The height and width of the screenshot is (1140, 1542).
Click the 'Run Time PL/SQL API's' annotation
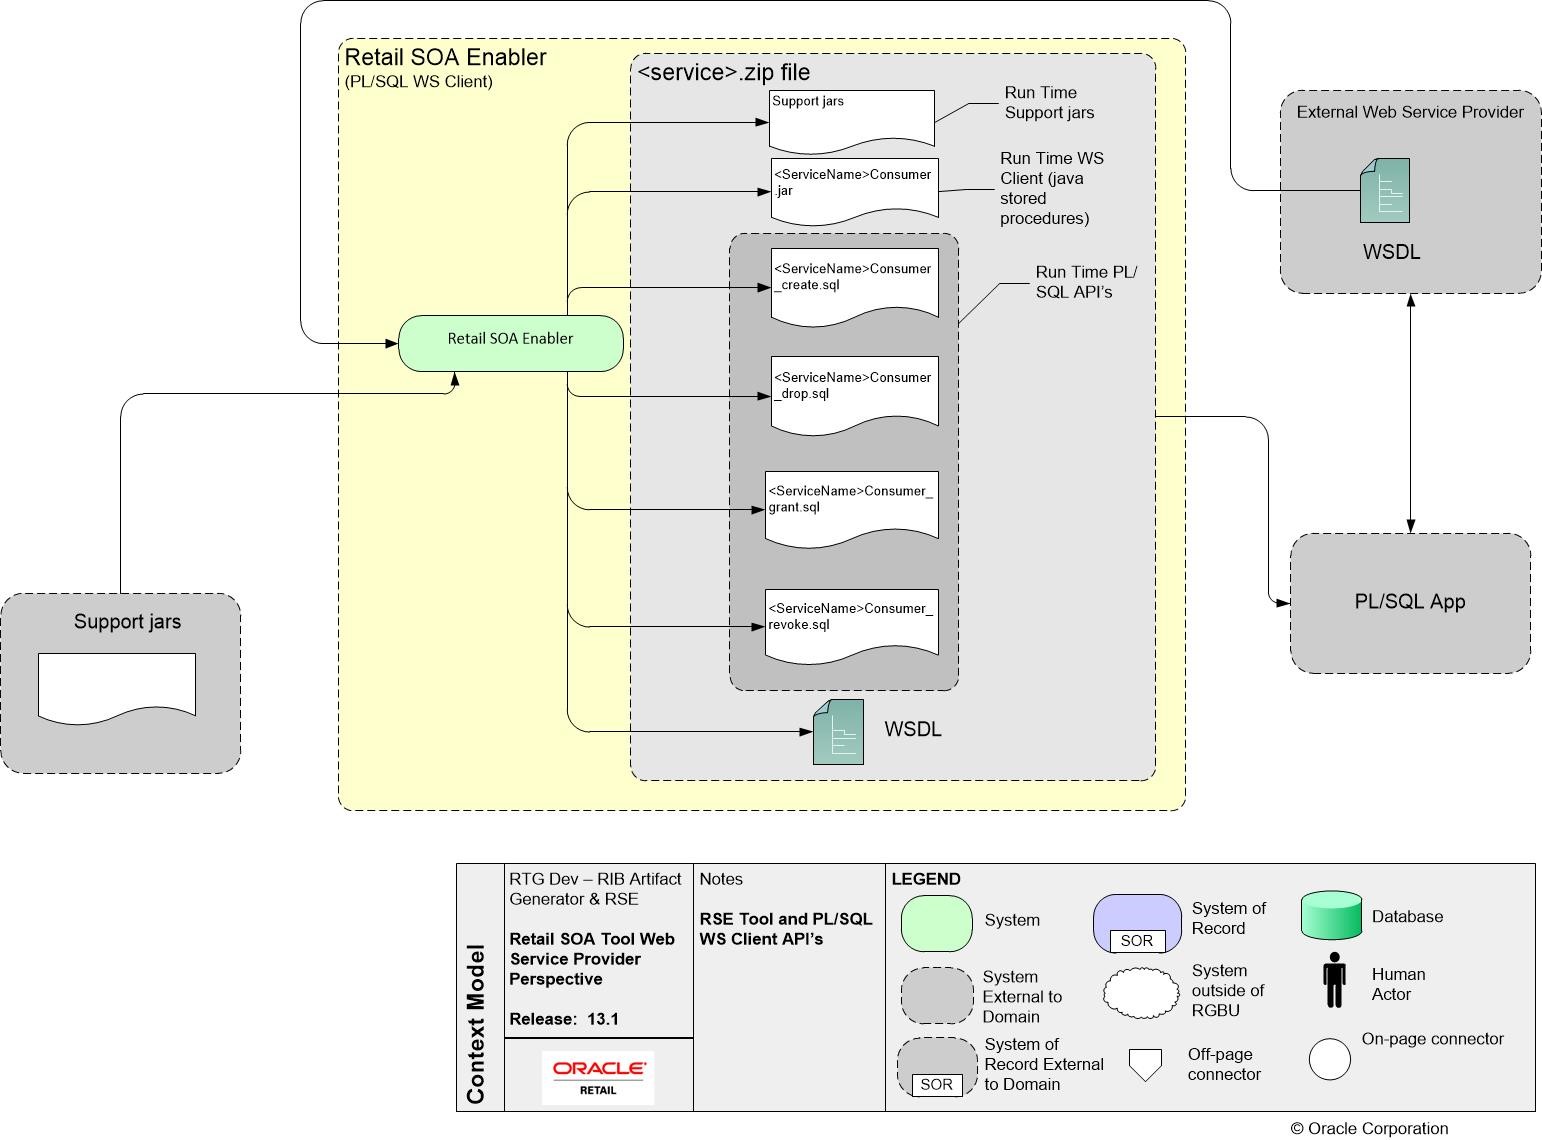[1087, 282]
